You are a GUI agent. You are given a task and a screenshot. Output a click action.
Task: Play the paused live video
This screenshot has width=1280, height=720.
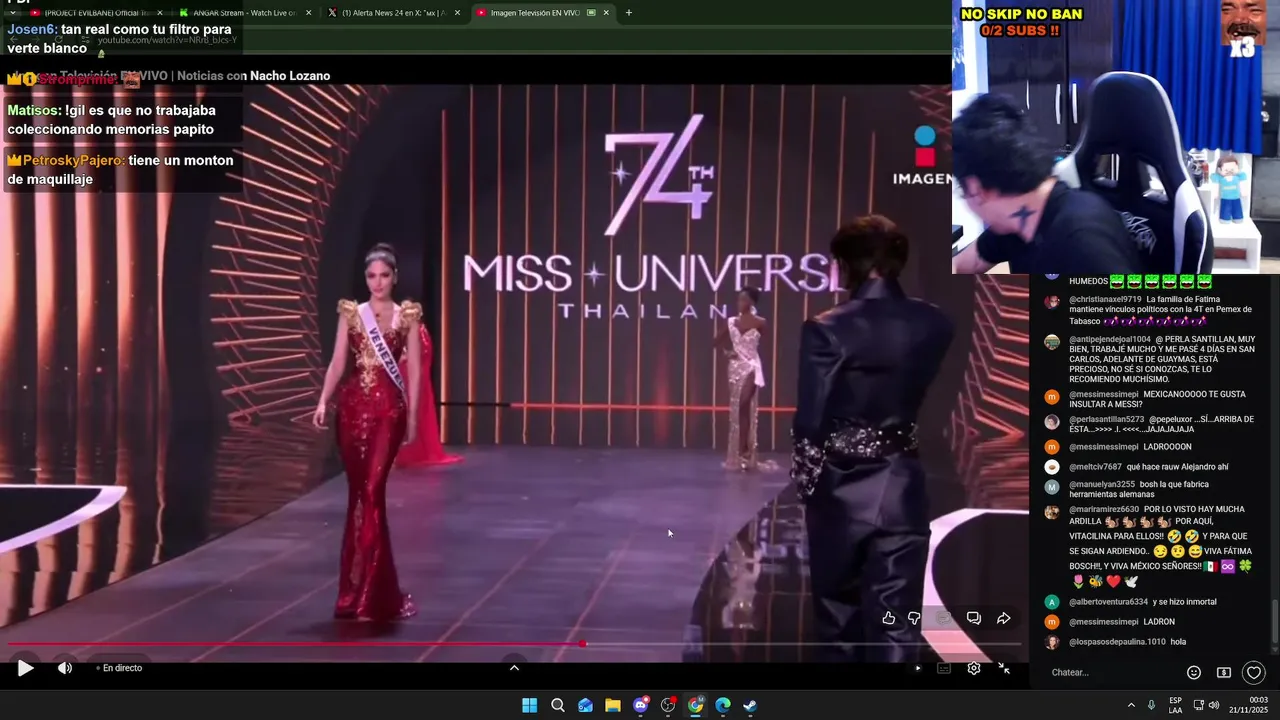click(x=26, y=668)
